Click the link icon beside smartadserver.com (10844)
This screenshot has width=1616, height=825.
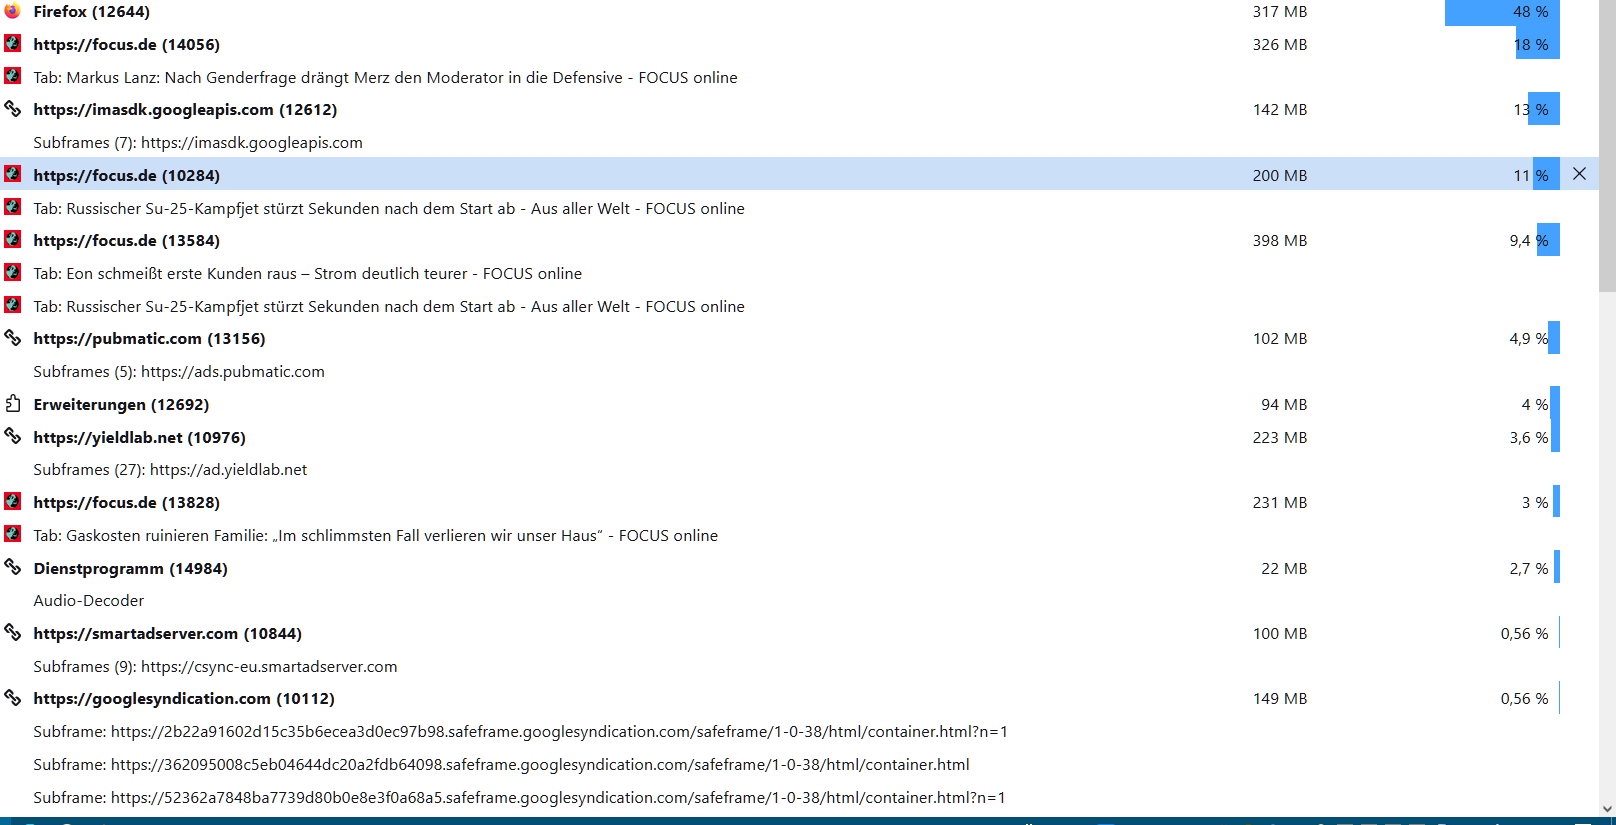coord(12,632)
